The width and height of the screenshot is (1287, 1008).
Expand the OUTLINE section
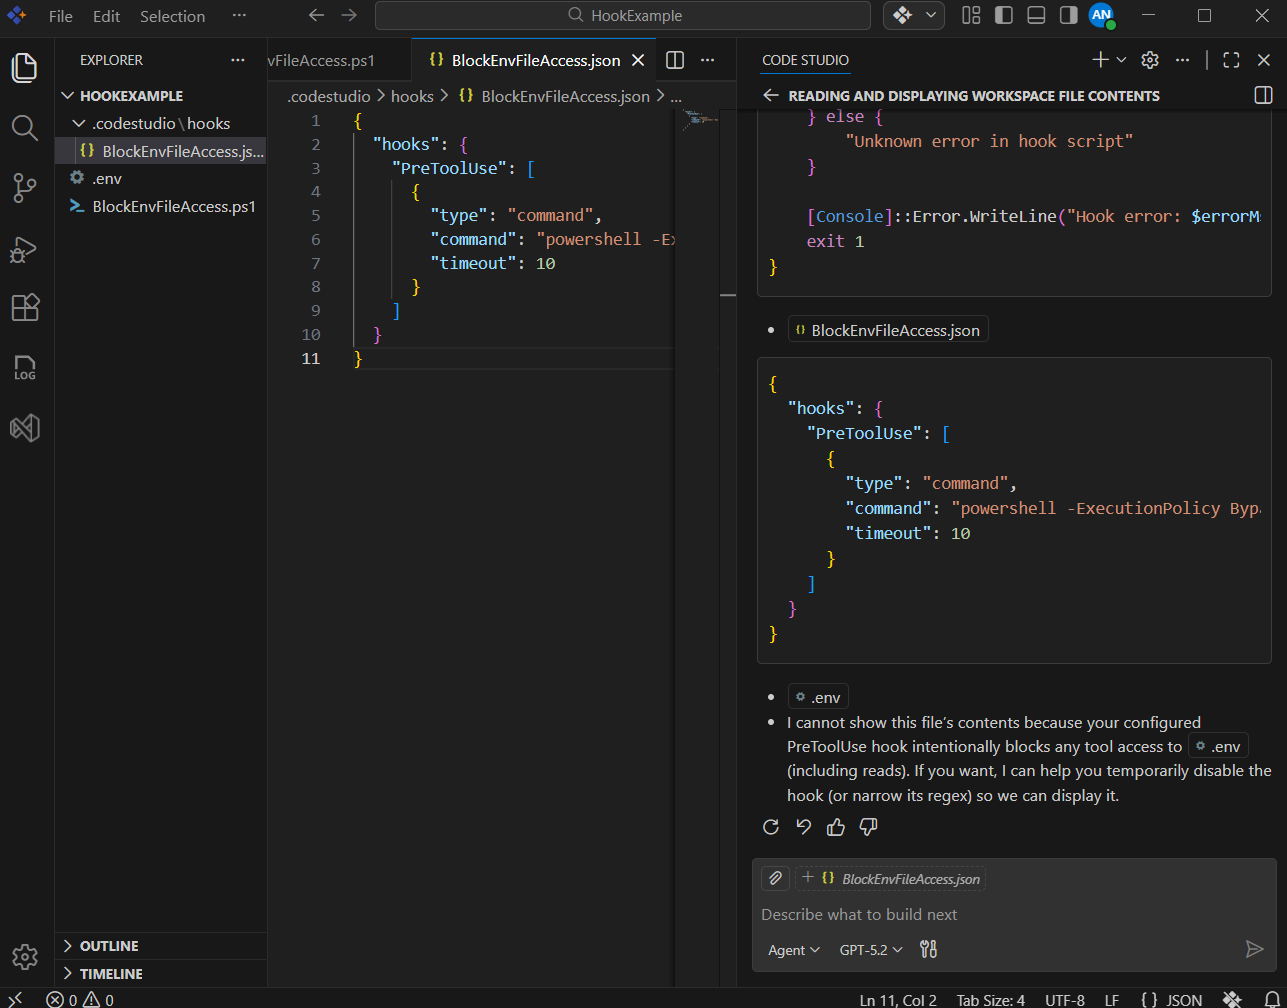[x=109, y=946]
